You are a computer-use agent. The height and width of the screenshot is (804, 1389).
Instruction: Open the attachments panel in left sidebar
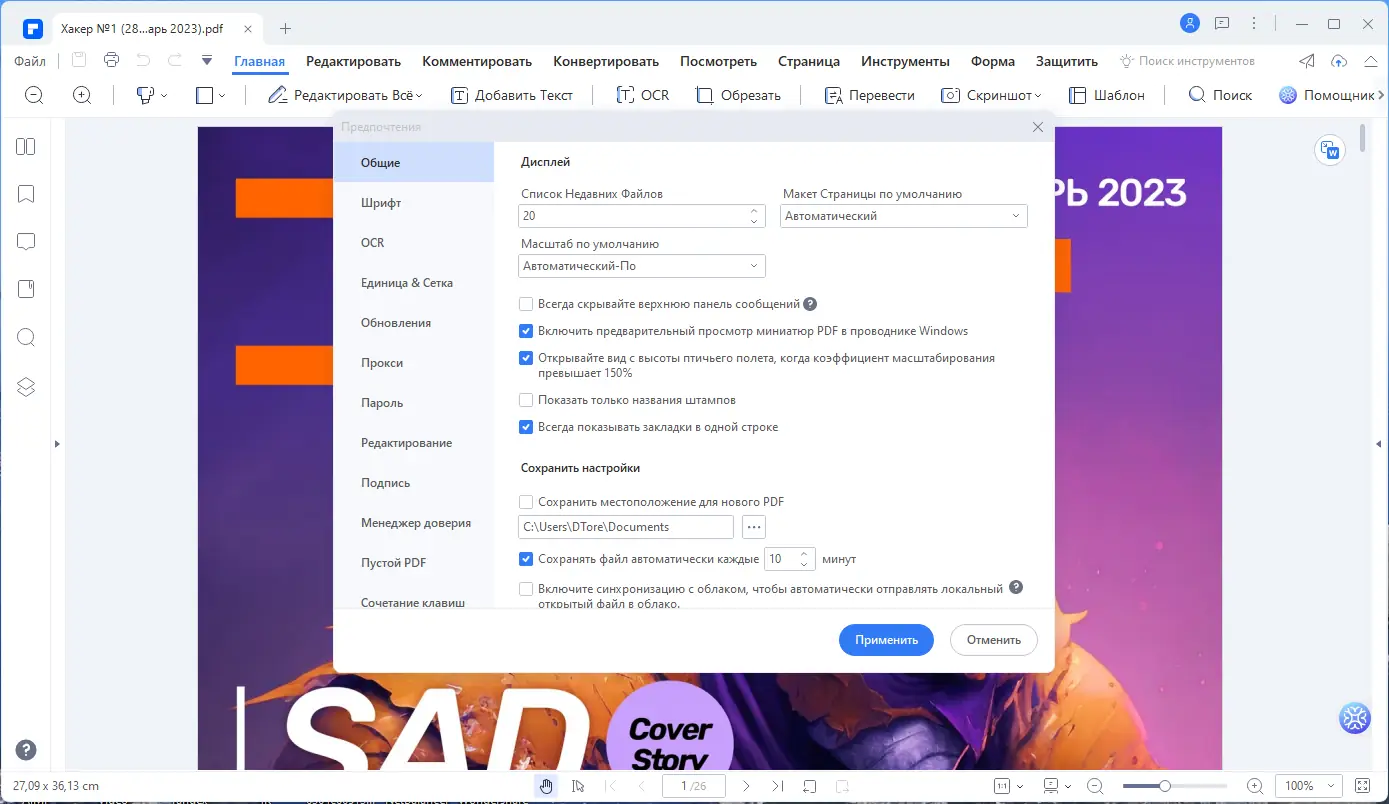(x=26, y=289)
